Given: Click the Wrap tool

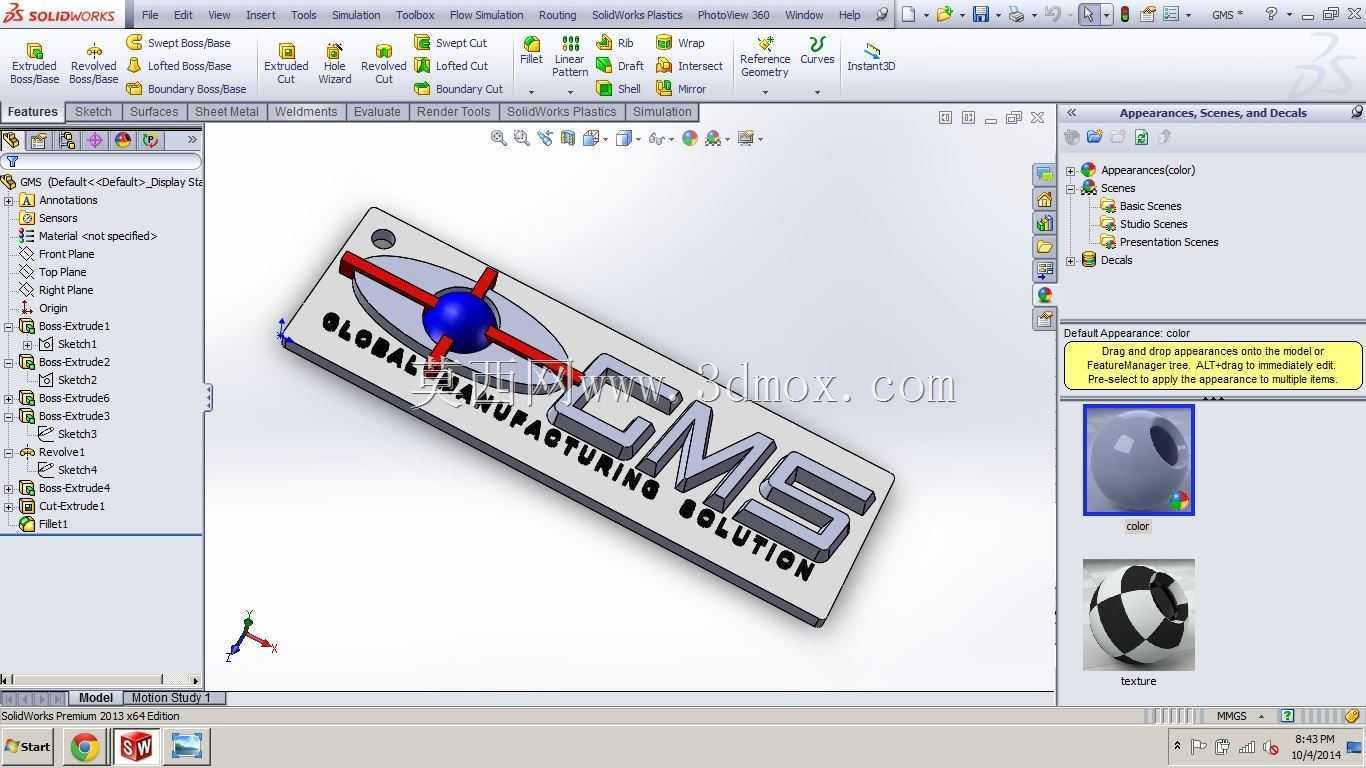Looking at the screenshot, I should click(x=680, y=43).
